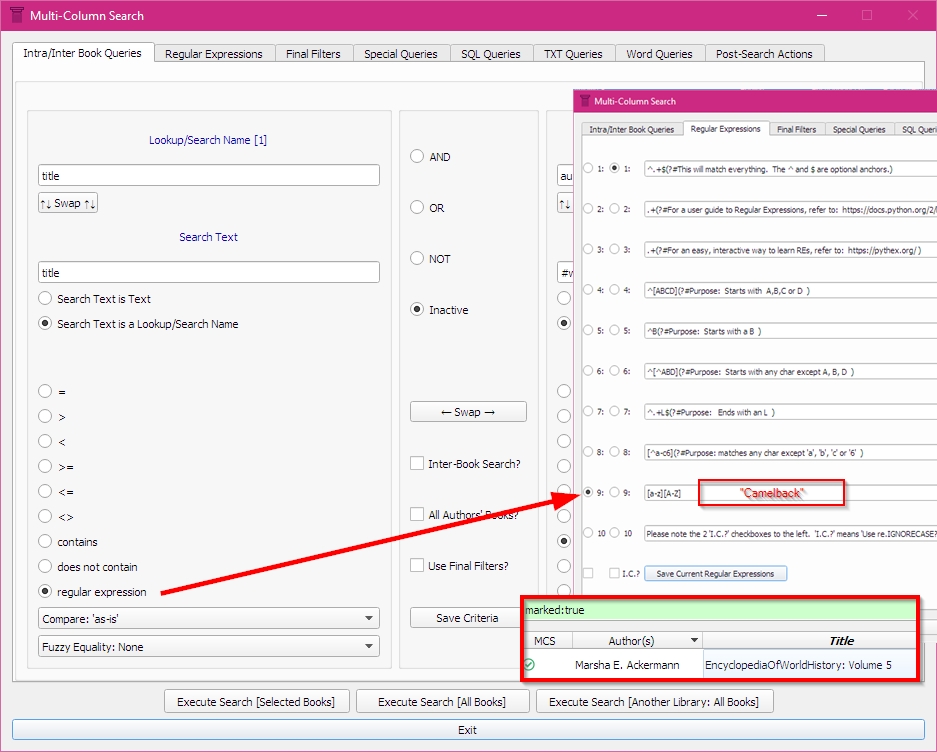Select the contains comparison radio button
This screenshot has width=937, height=752.
point(45,542)
